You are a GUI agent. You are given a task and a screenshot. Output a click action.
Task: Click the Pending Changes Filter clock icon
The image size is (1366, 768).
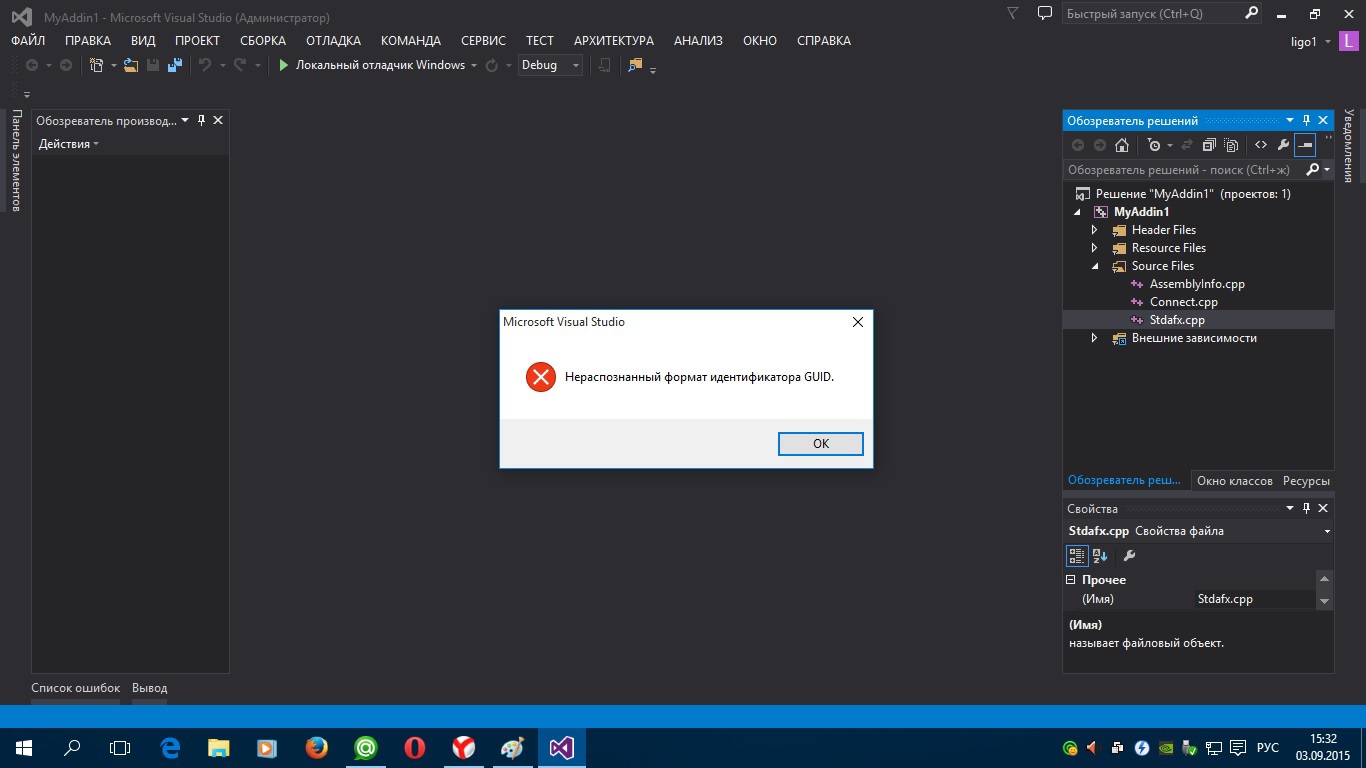(1154, 145)
